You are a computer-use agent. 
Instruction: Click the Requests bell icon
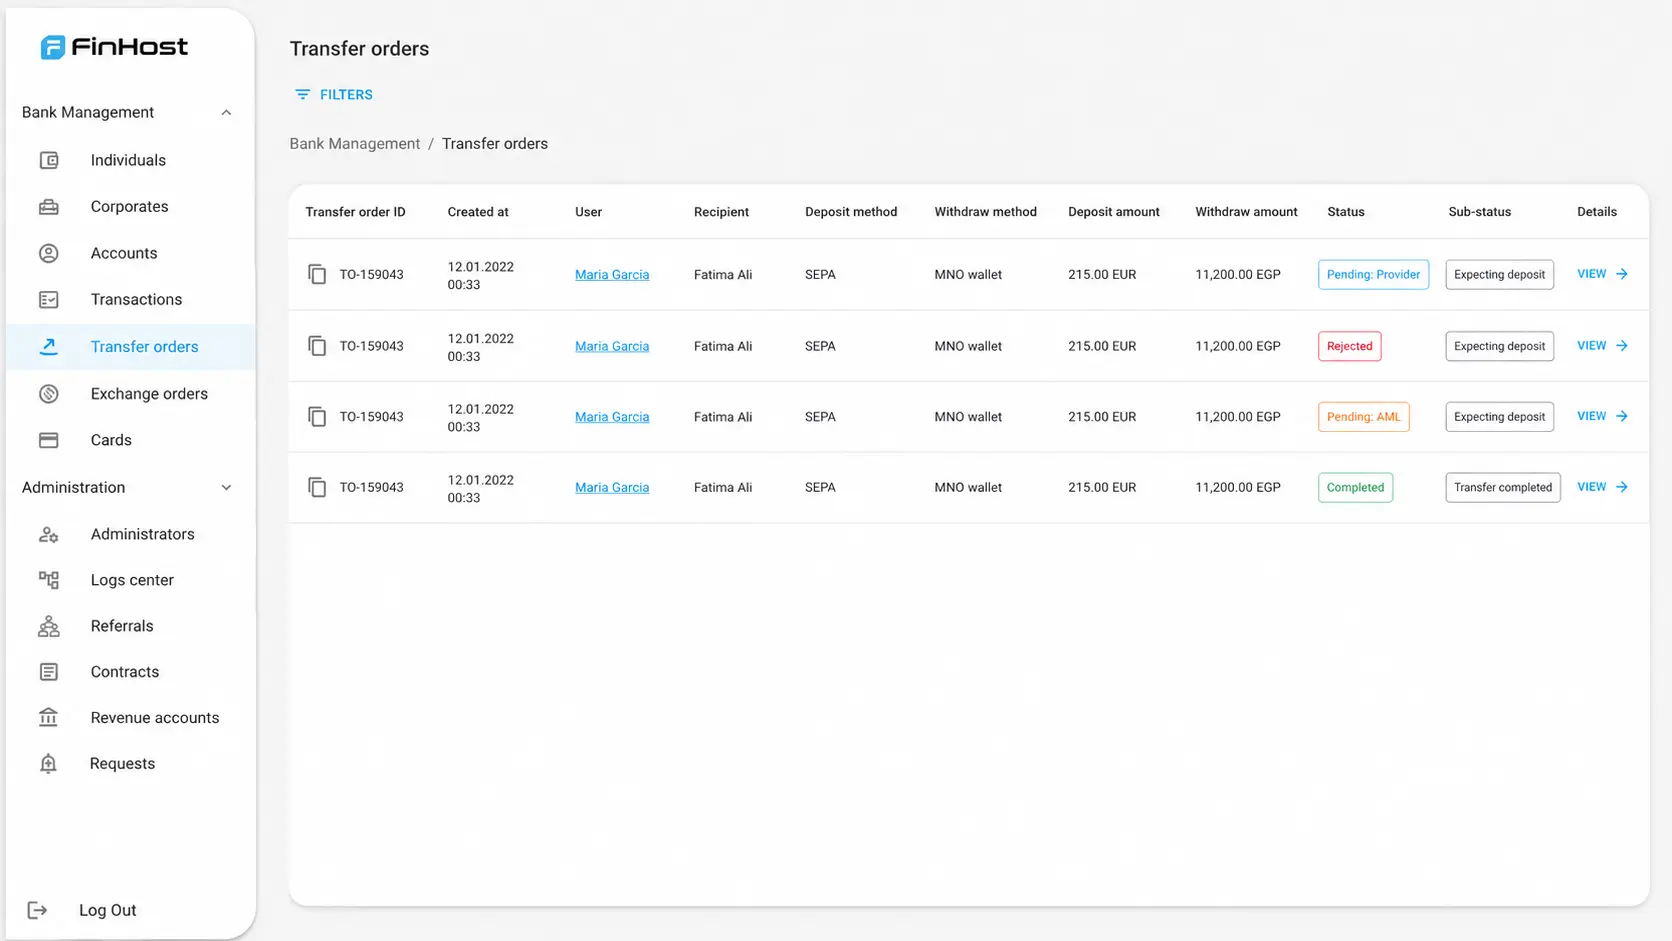48,764
